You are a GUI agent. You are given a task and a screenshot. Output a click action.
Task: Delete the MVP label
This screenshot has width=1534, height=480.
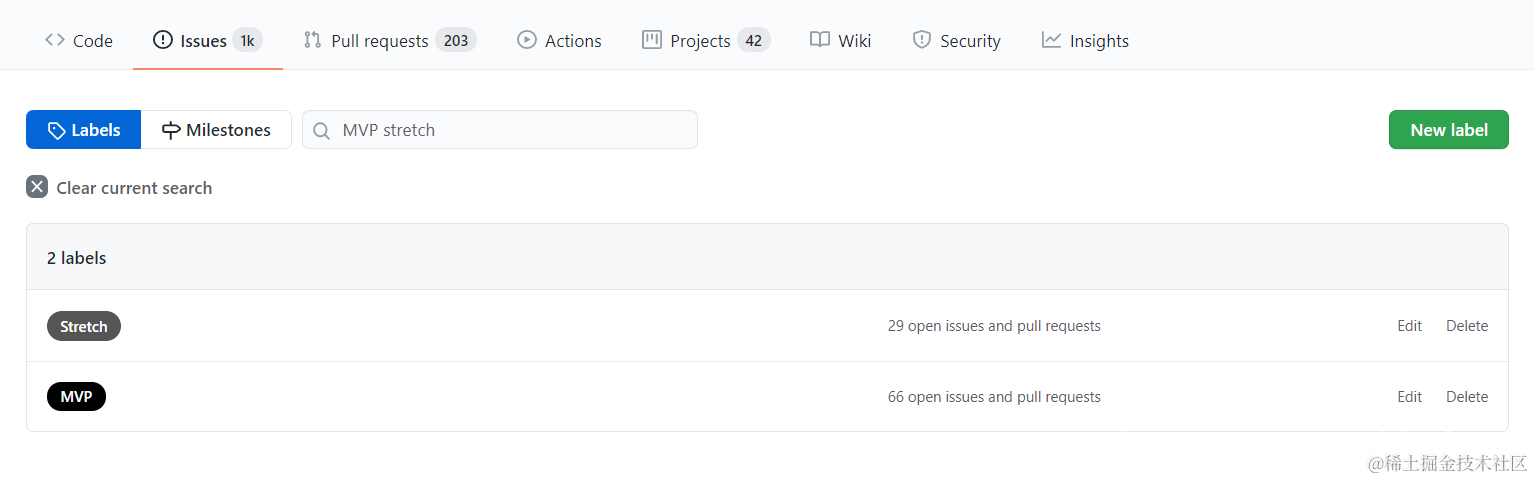[1467, 397]
